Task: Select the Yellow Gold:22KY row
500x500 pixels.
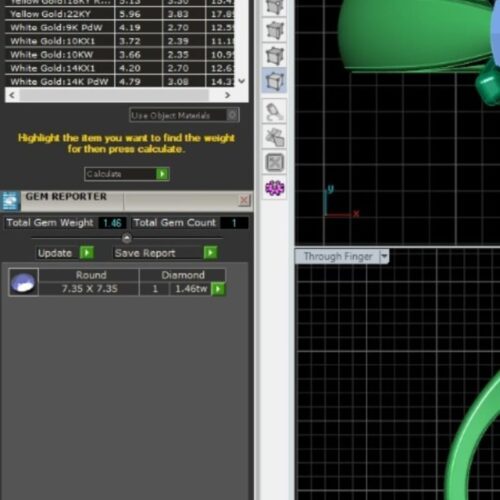Action: 120,14
